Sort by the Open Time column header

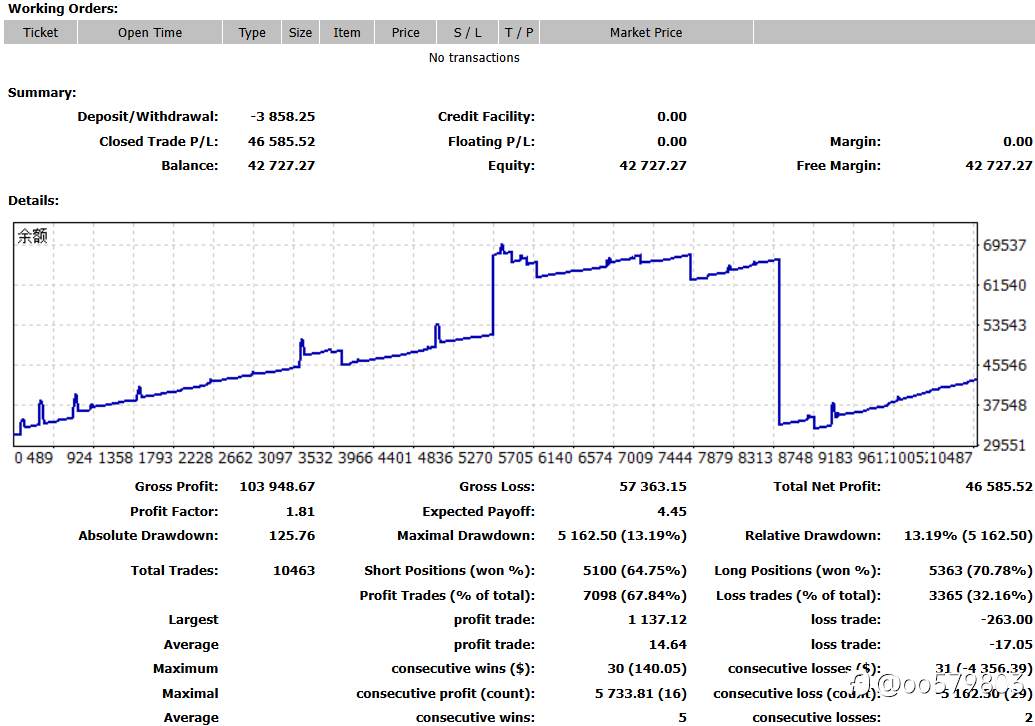[150, 32]
